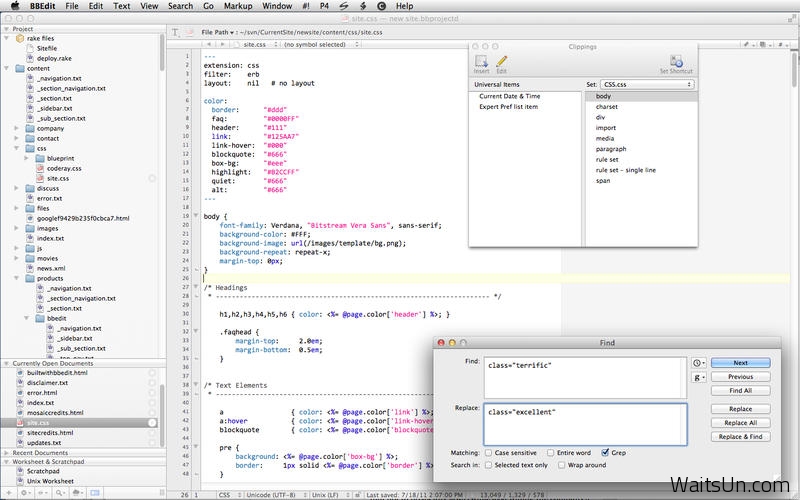
Task: Click the blueprint folder icon
Action: [x=40, y=159]
